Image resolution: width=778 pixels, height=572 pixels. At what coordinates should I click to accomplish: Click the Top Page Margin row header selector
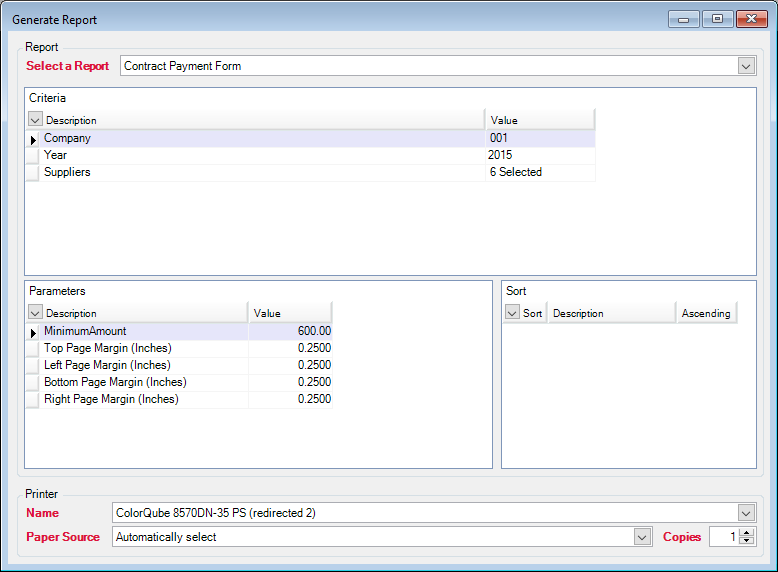(x=33, y=349)
